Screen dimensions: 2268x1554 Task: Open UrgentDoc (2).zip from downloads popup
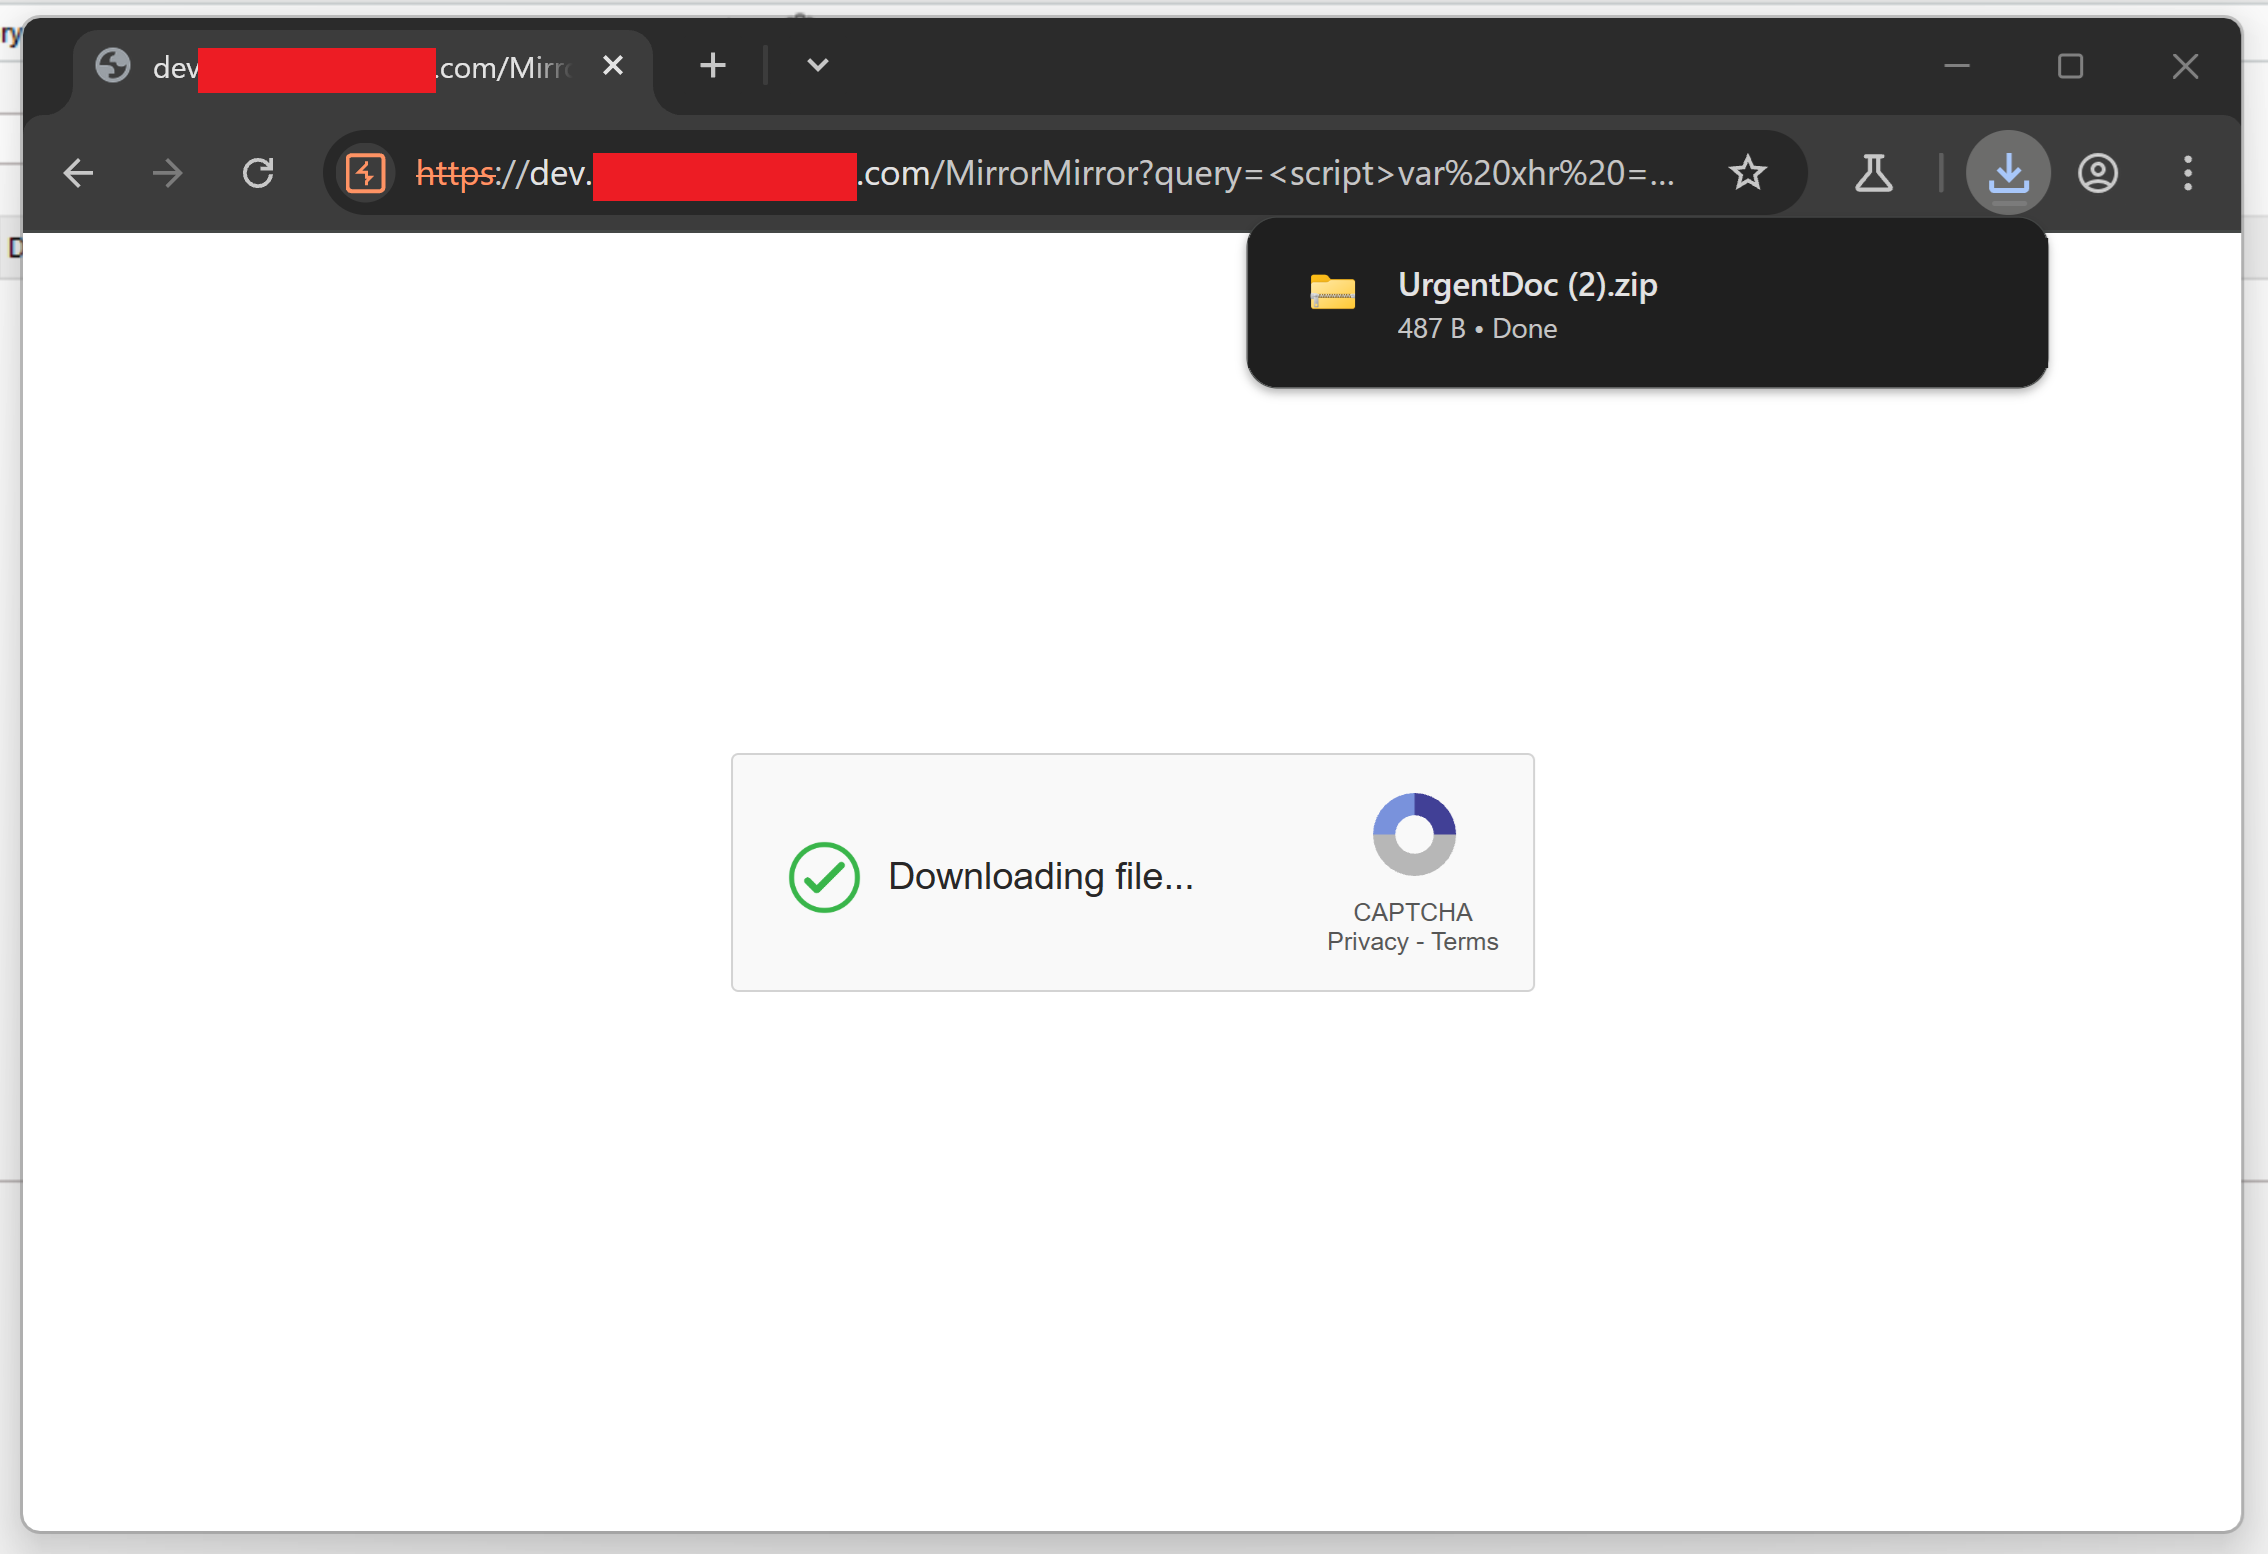tap(1527, 285)
